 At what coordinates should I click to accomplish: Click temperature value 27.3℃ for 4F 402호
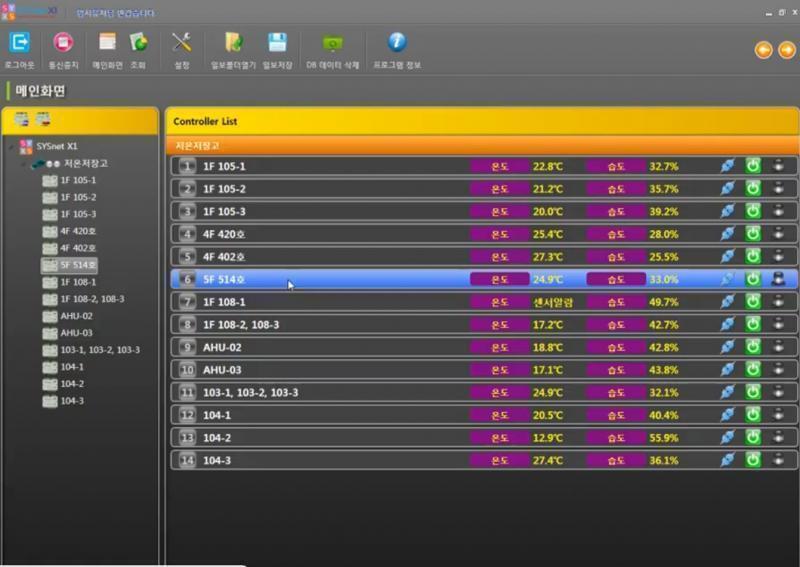point(548,257)
